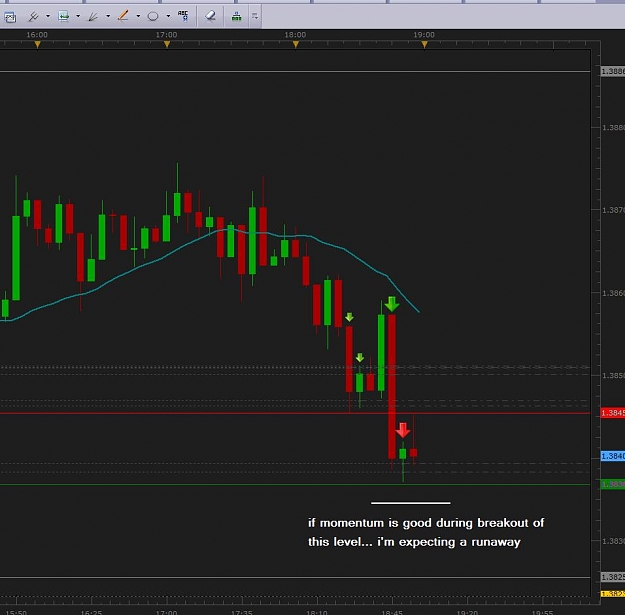Expand the ellipse tool dropdown arrow
This screenshot has width=625, height=615.
point(168,16)
